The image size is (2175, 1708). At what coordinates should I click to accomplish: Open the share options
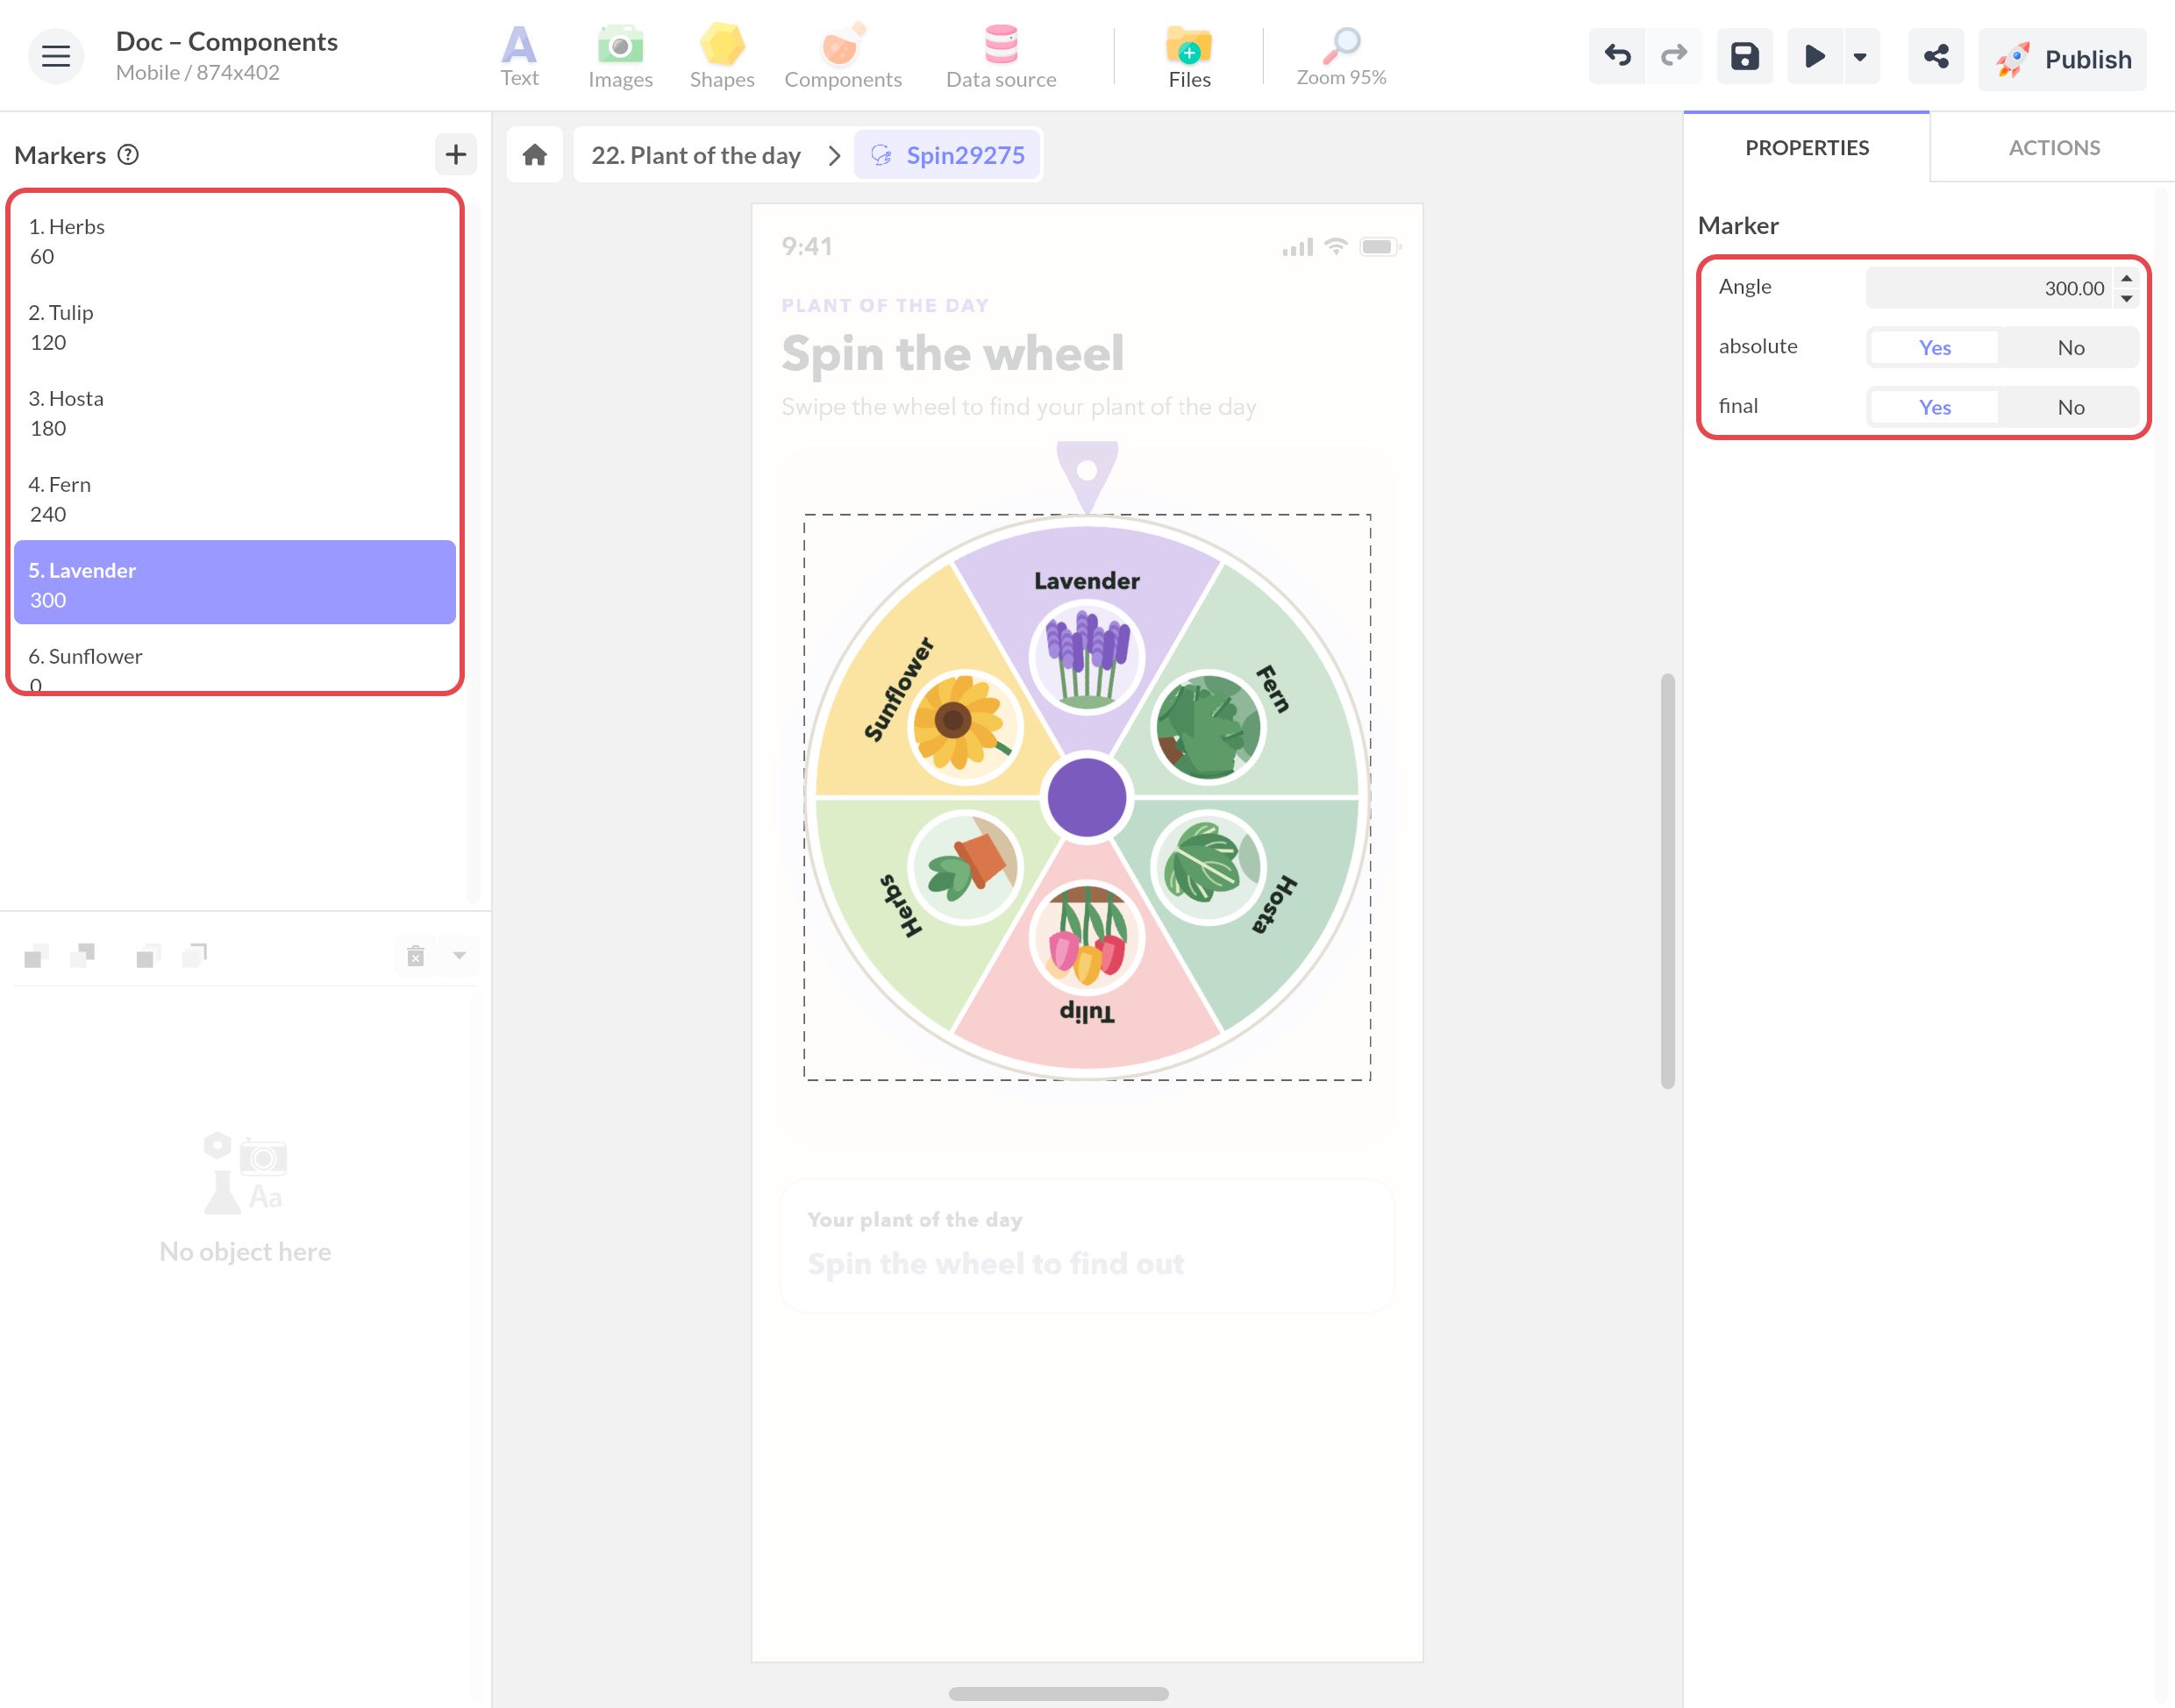(x=1936, y=56)
